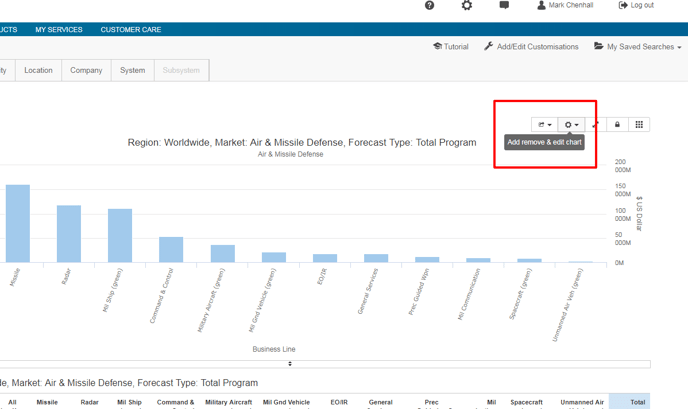Open the settings gear in top bar
Image resolution: width=688 pixels, height=409 pixels.
(467, 5)
